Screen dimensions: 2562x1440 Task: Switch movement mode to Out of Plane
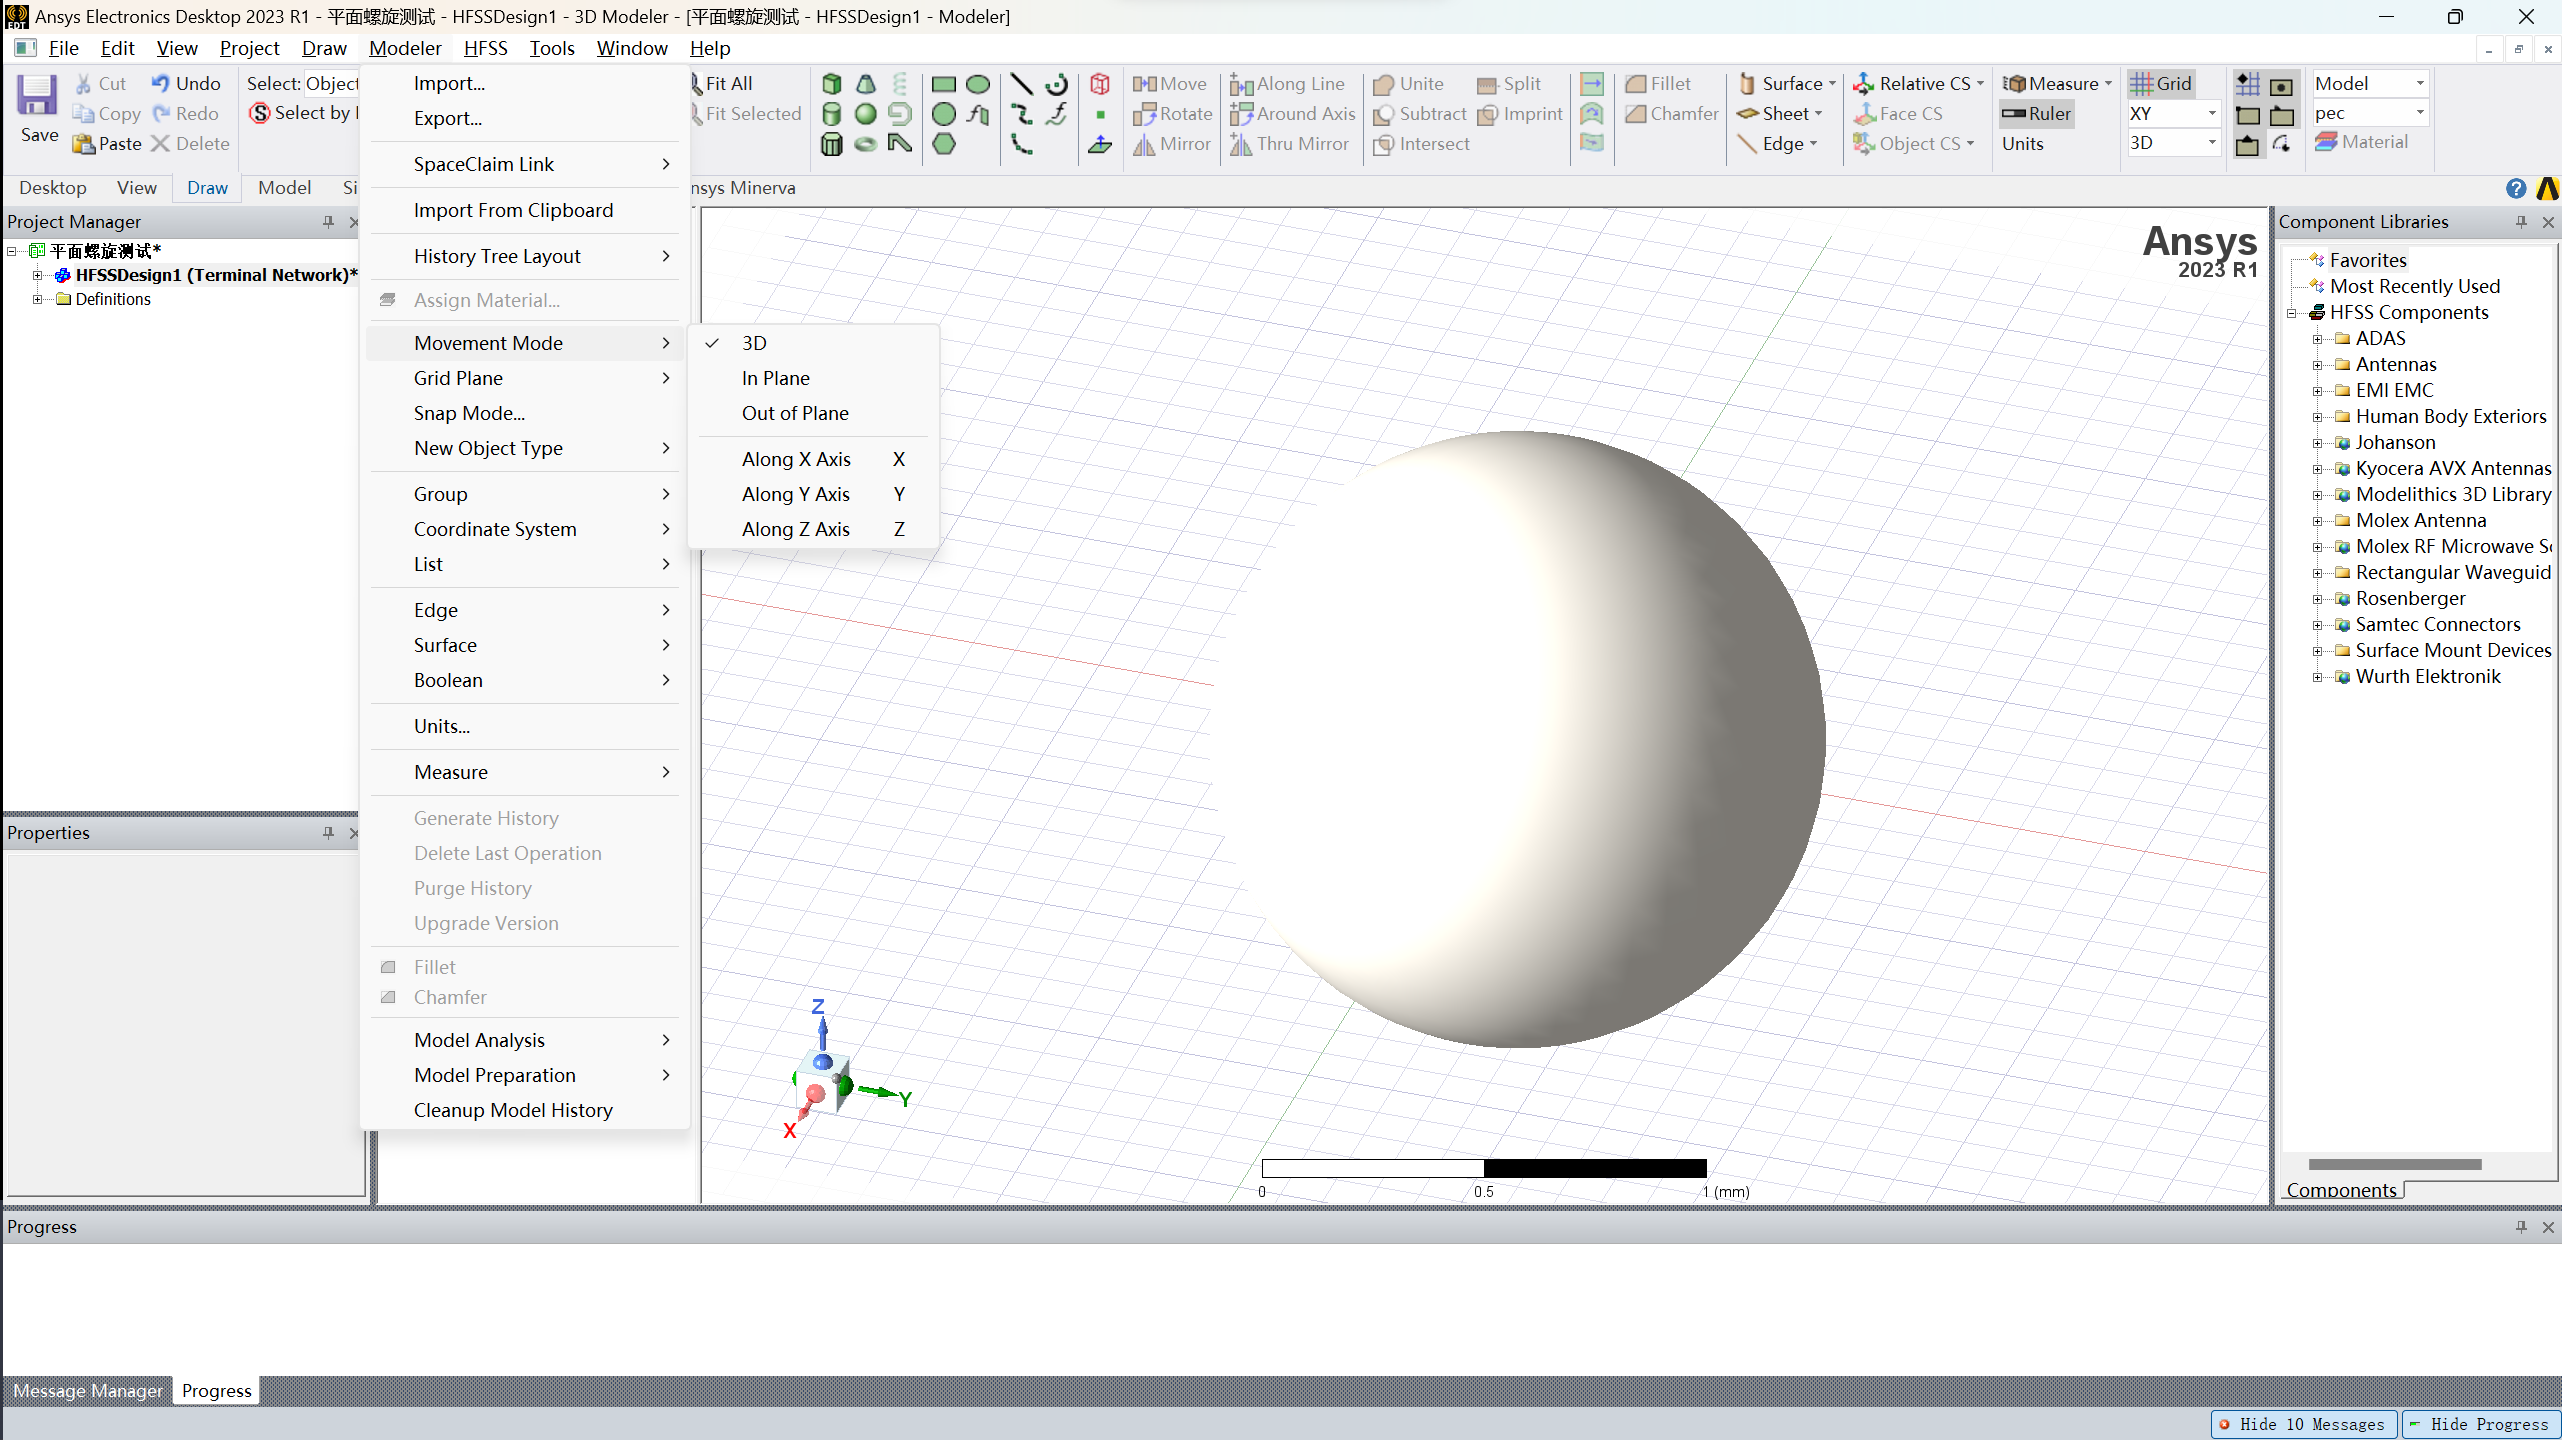(x=814, y=413)
